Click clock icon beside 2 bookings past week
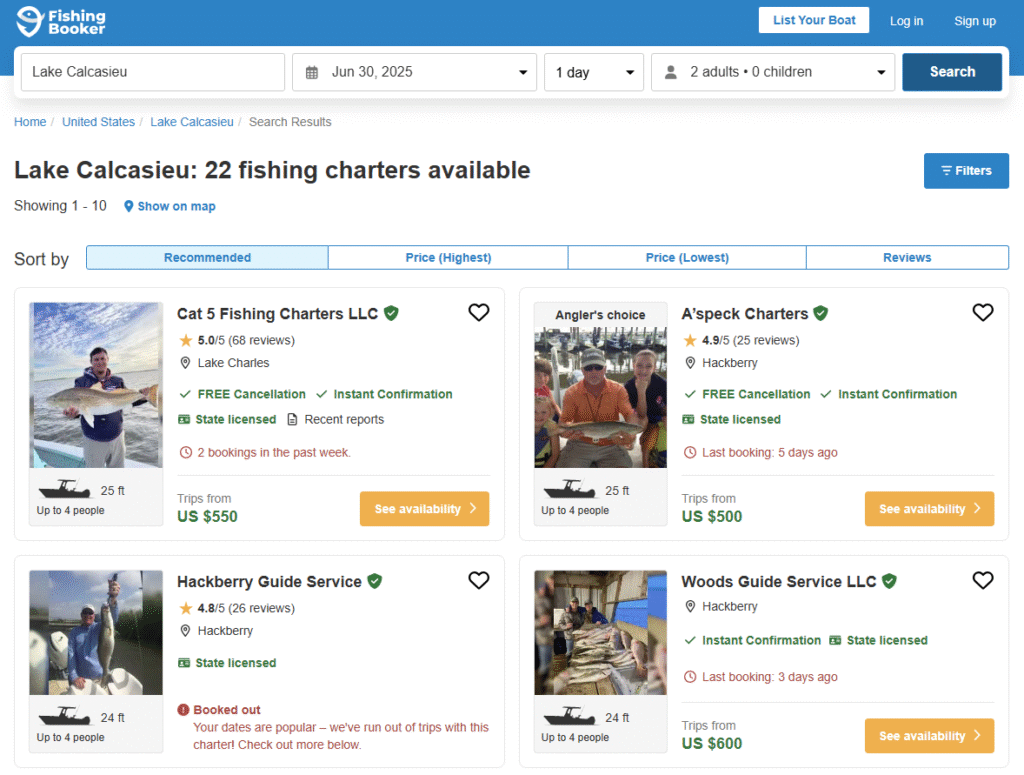Viewport: 1024px width, 775px height. click(x=186, y=452)
